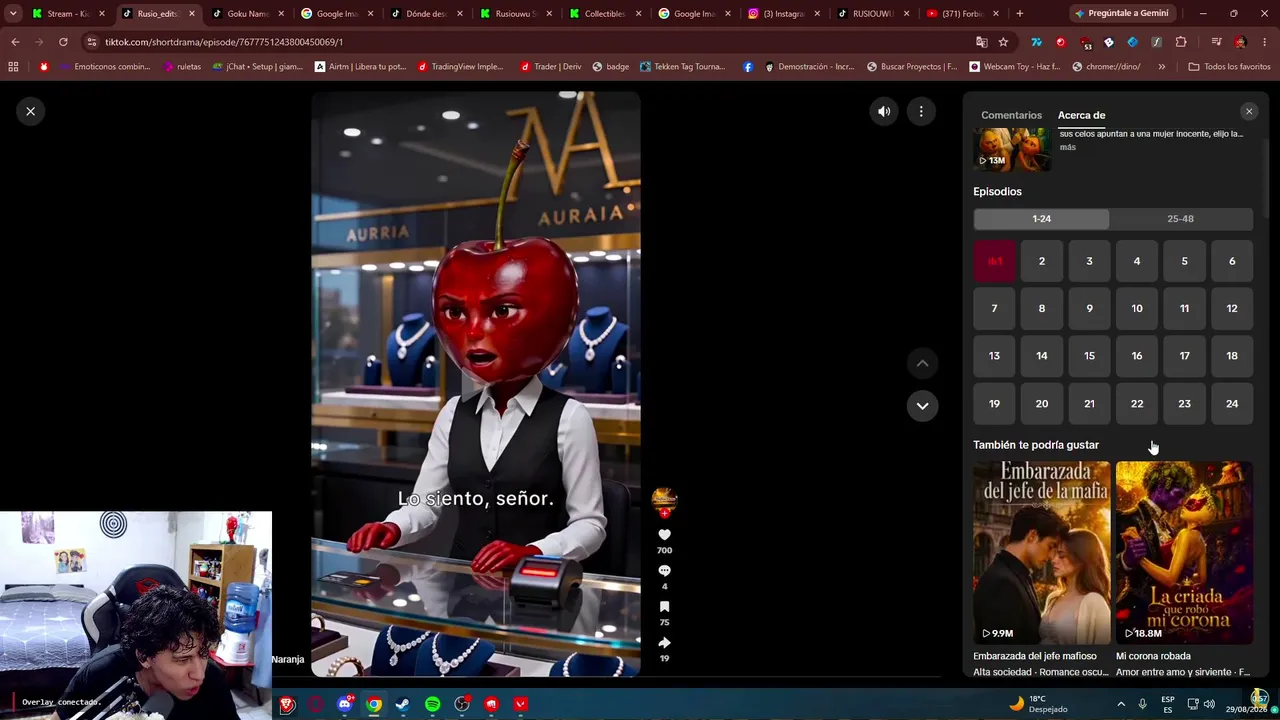Go back in browser history
This screenshot has width=1280, height=720.
click(x=15, y=42)
